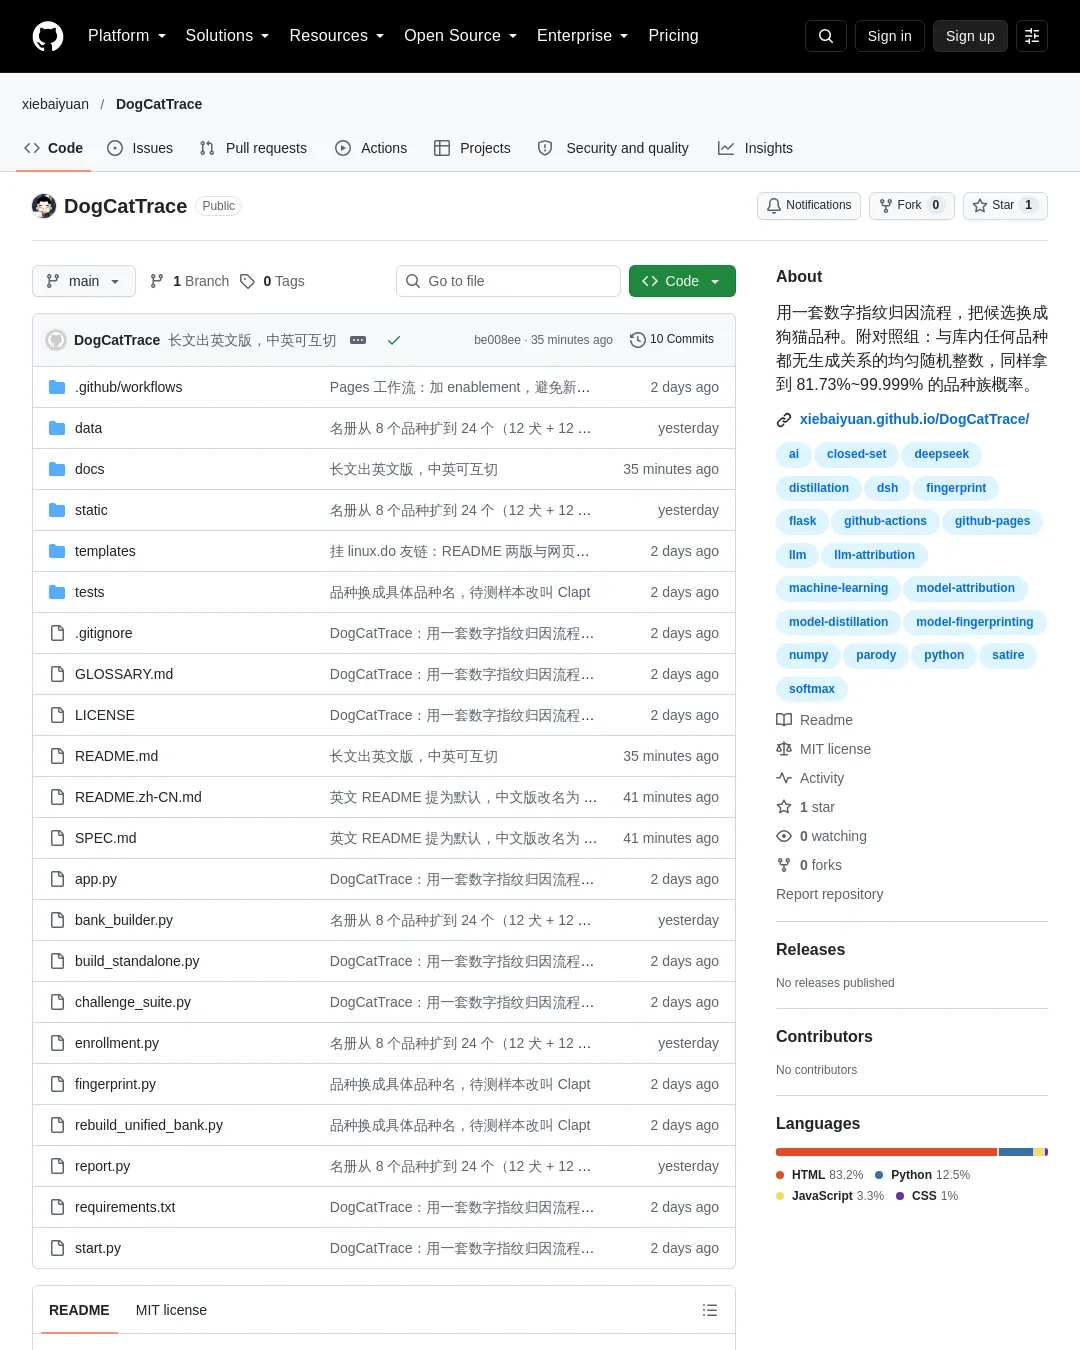Viewport: 1080px width, 1350px height.
Task: Open the Pricing link
Action: tap(673, 36)
